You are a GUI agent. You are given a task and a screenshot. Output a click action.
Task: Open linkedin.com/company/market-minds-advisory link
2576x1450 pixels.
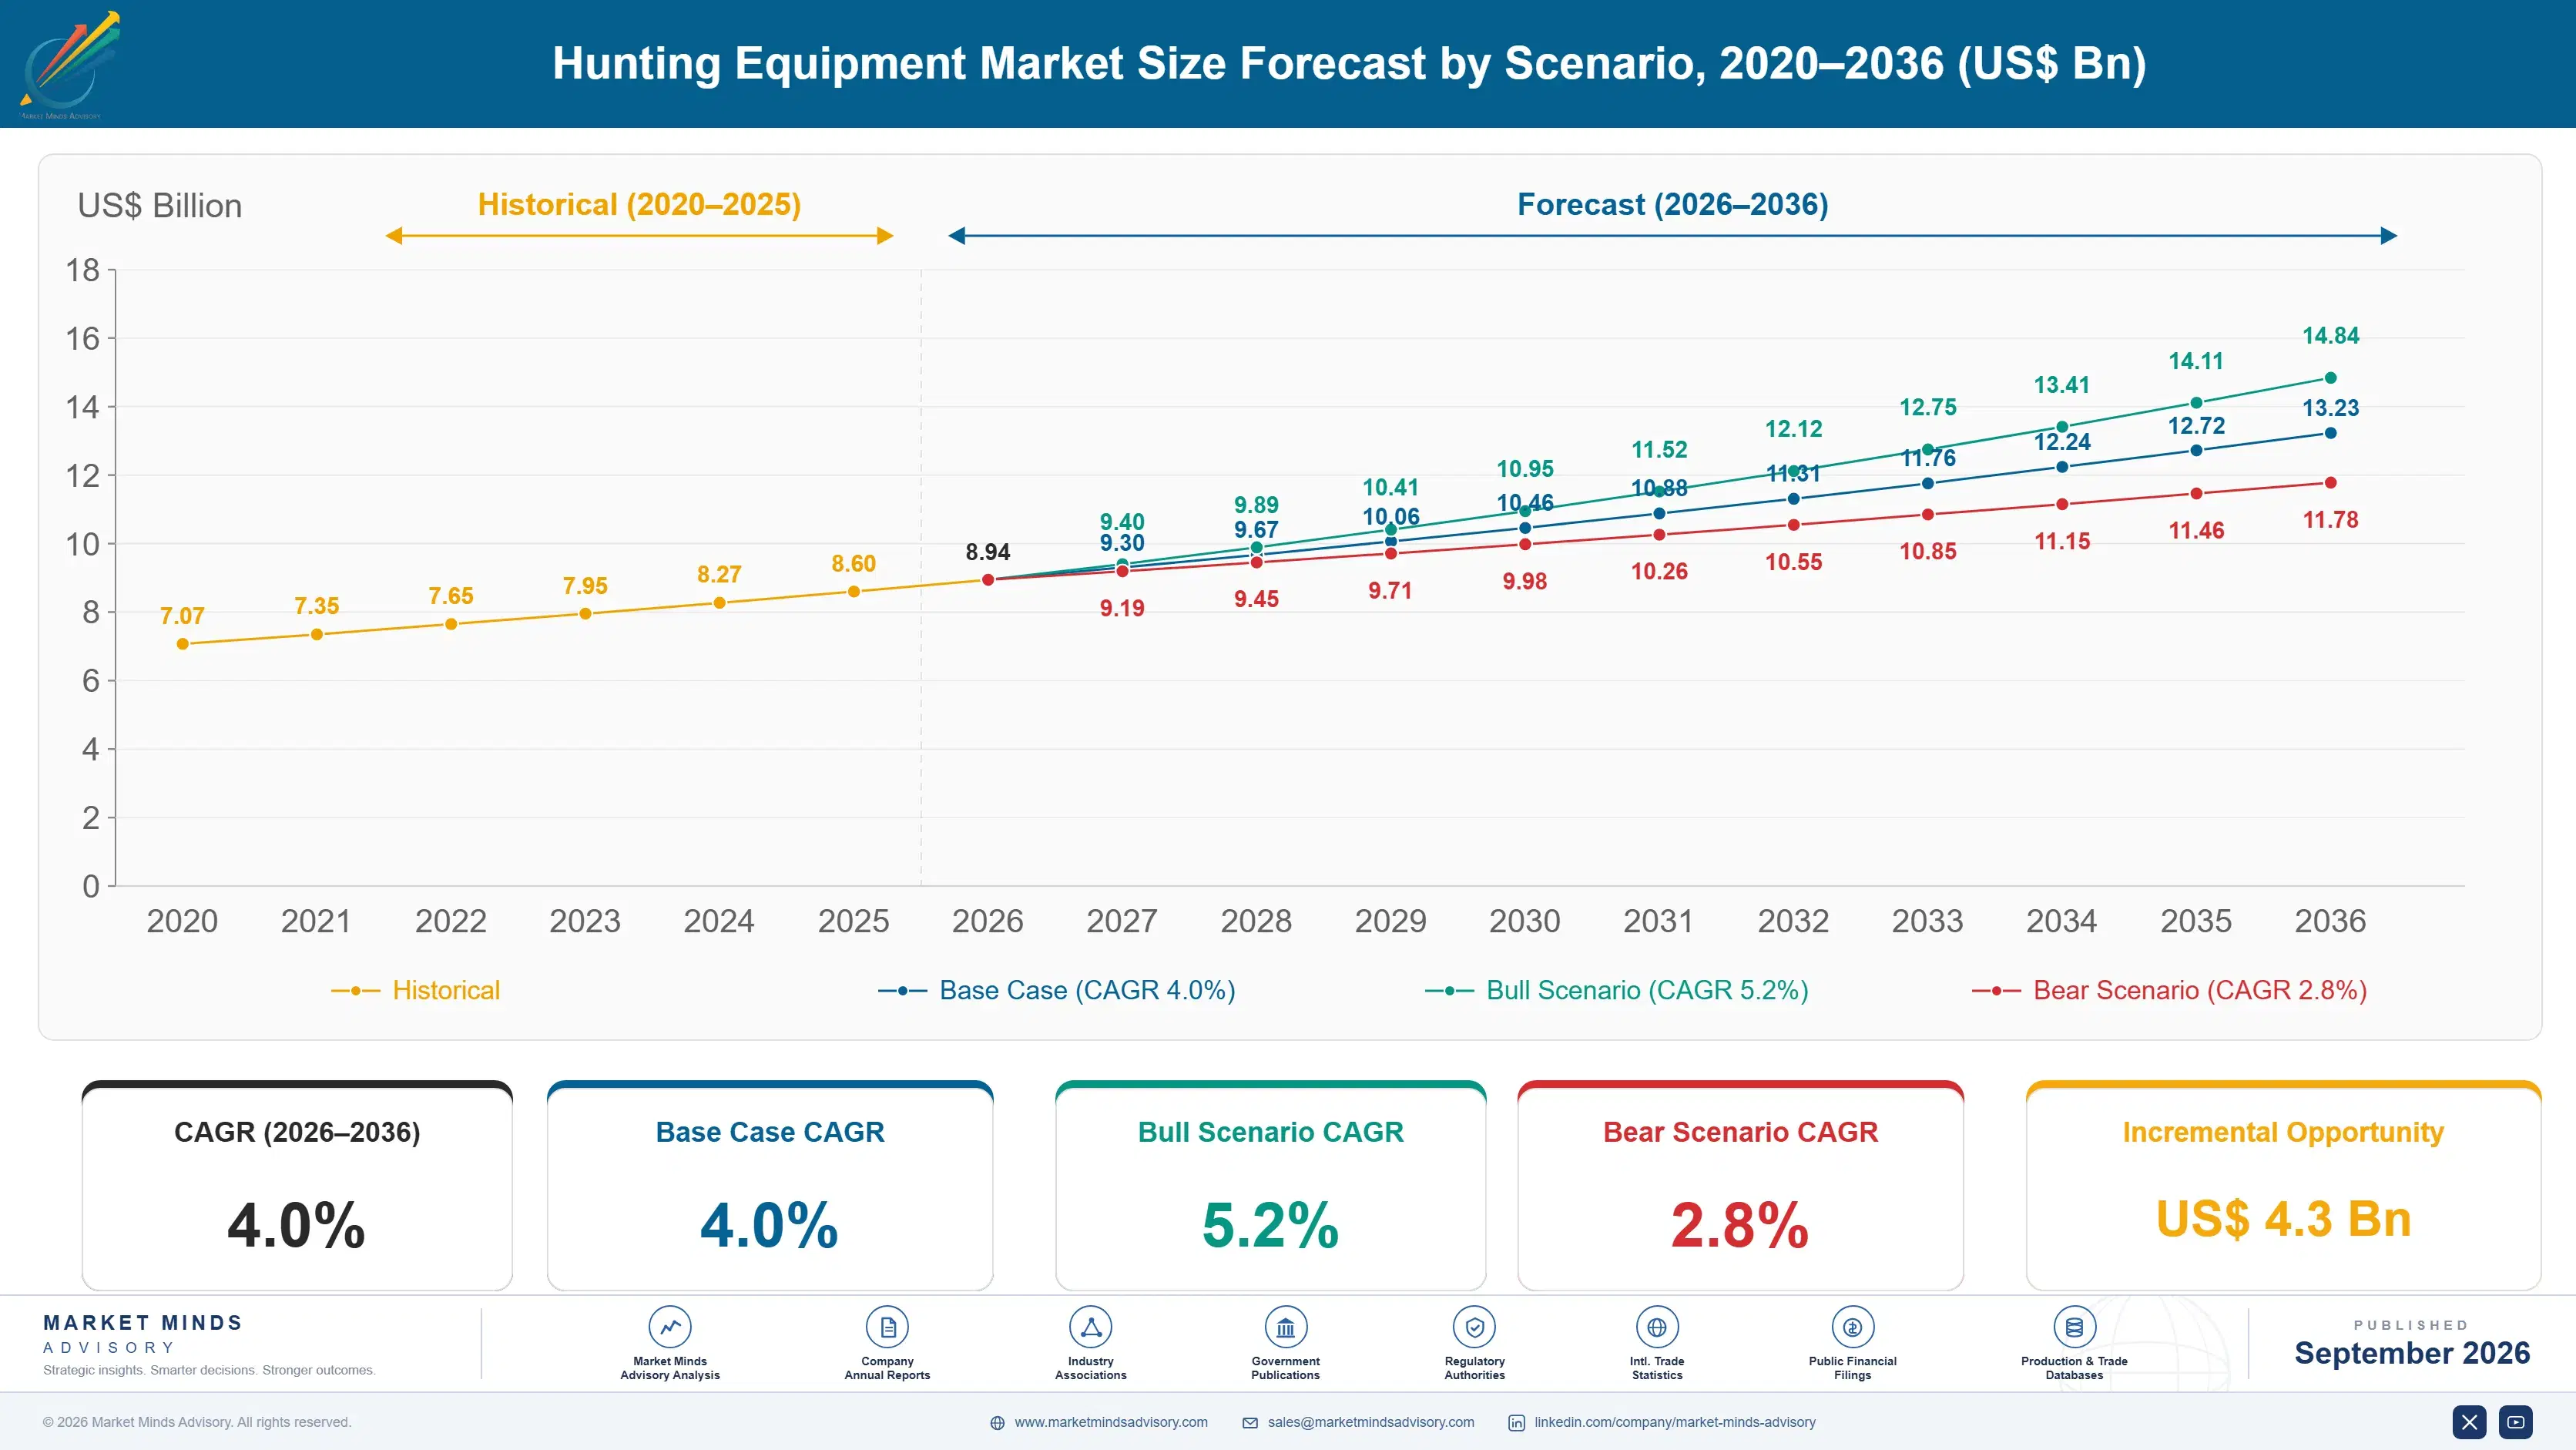1675,1422
